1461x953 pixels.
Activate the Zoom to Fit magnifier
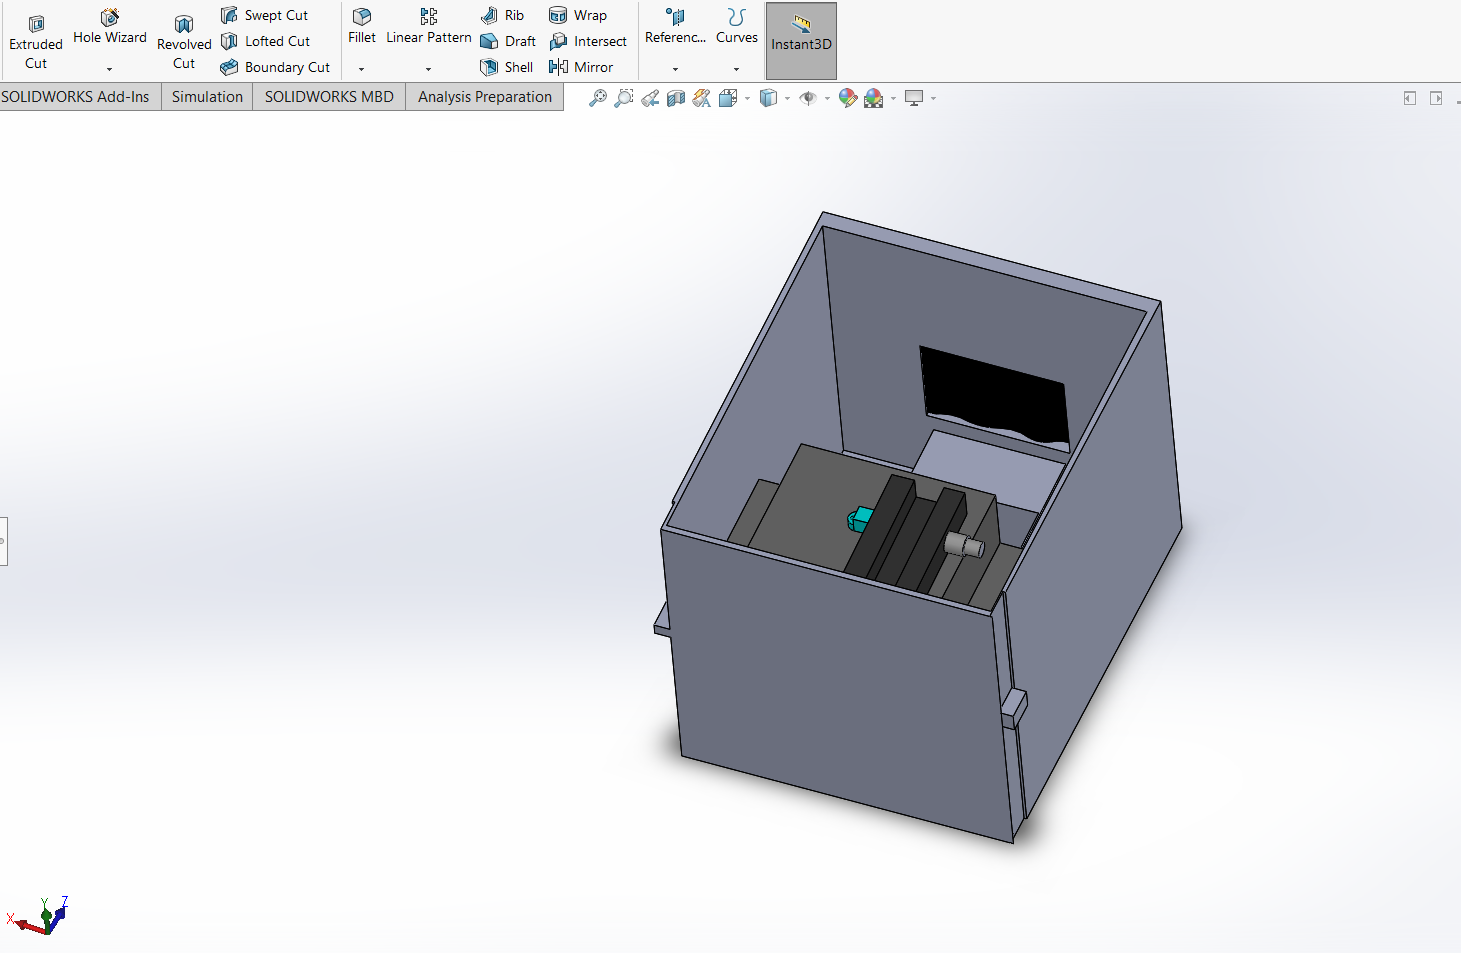(597, 98)
